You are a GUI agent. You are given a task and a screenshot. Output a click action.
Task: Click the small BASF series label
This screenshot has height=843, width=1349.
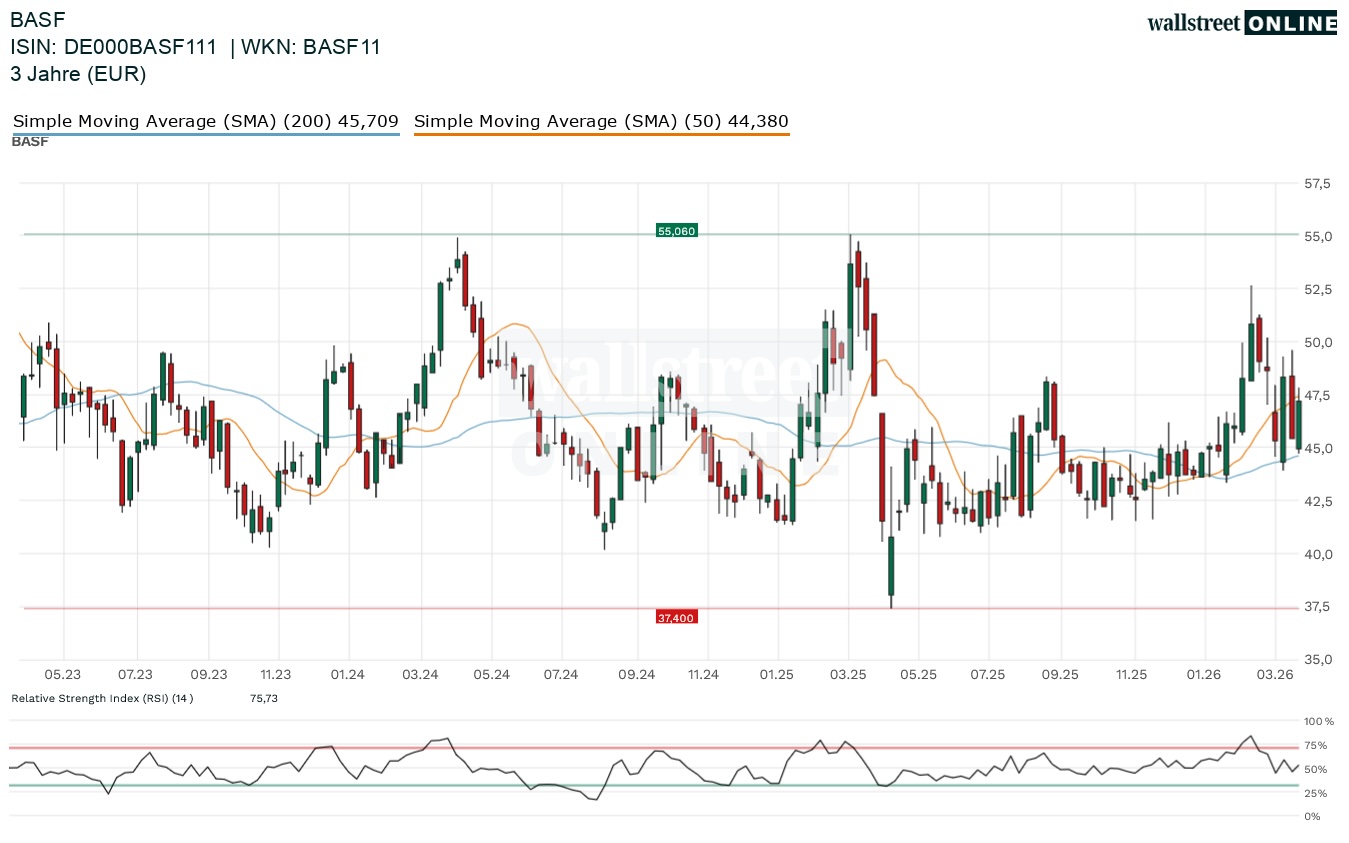pos(30,142)
